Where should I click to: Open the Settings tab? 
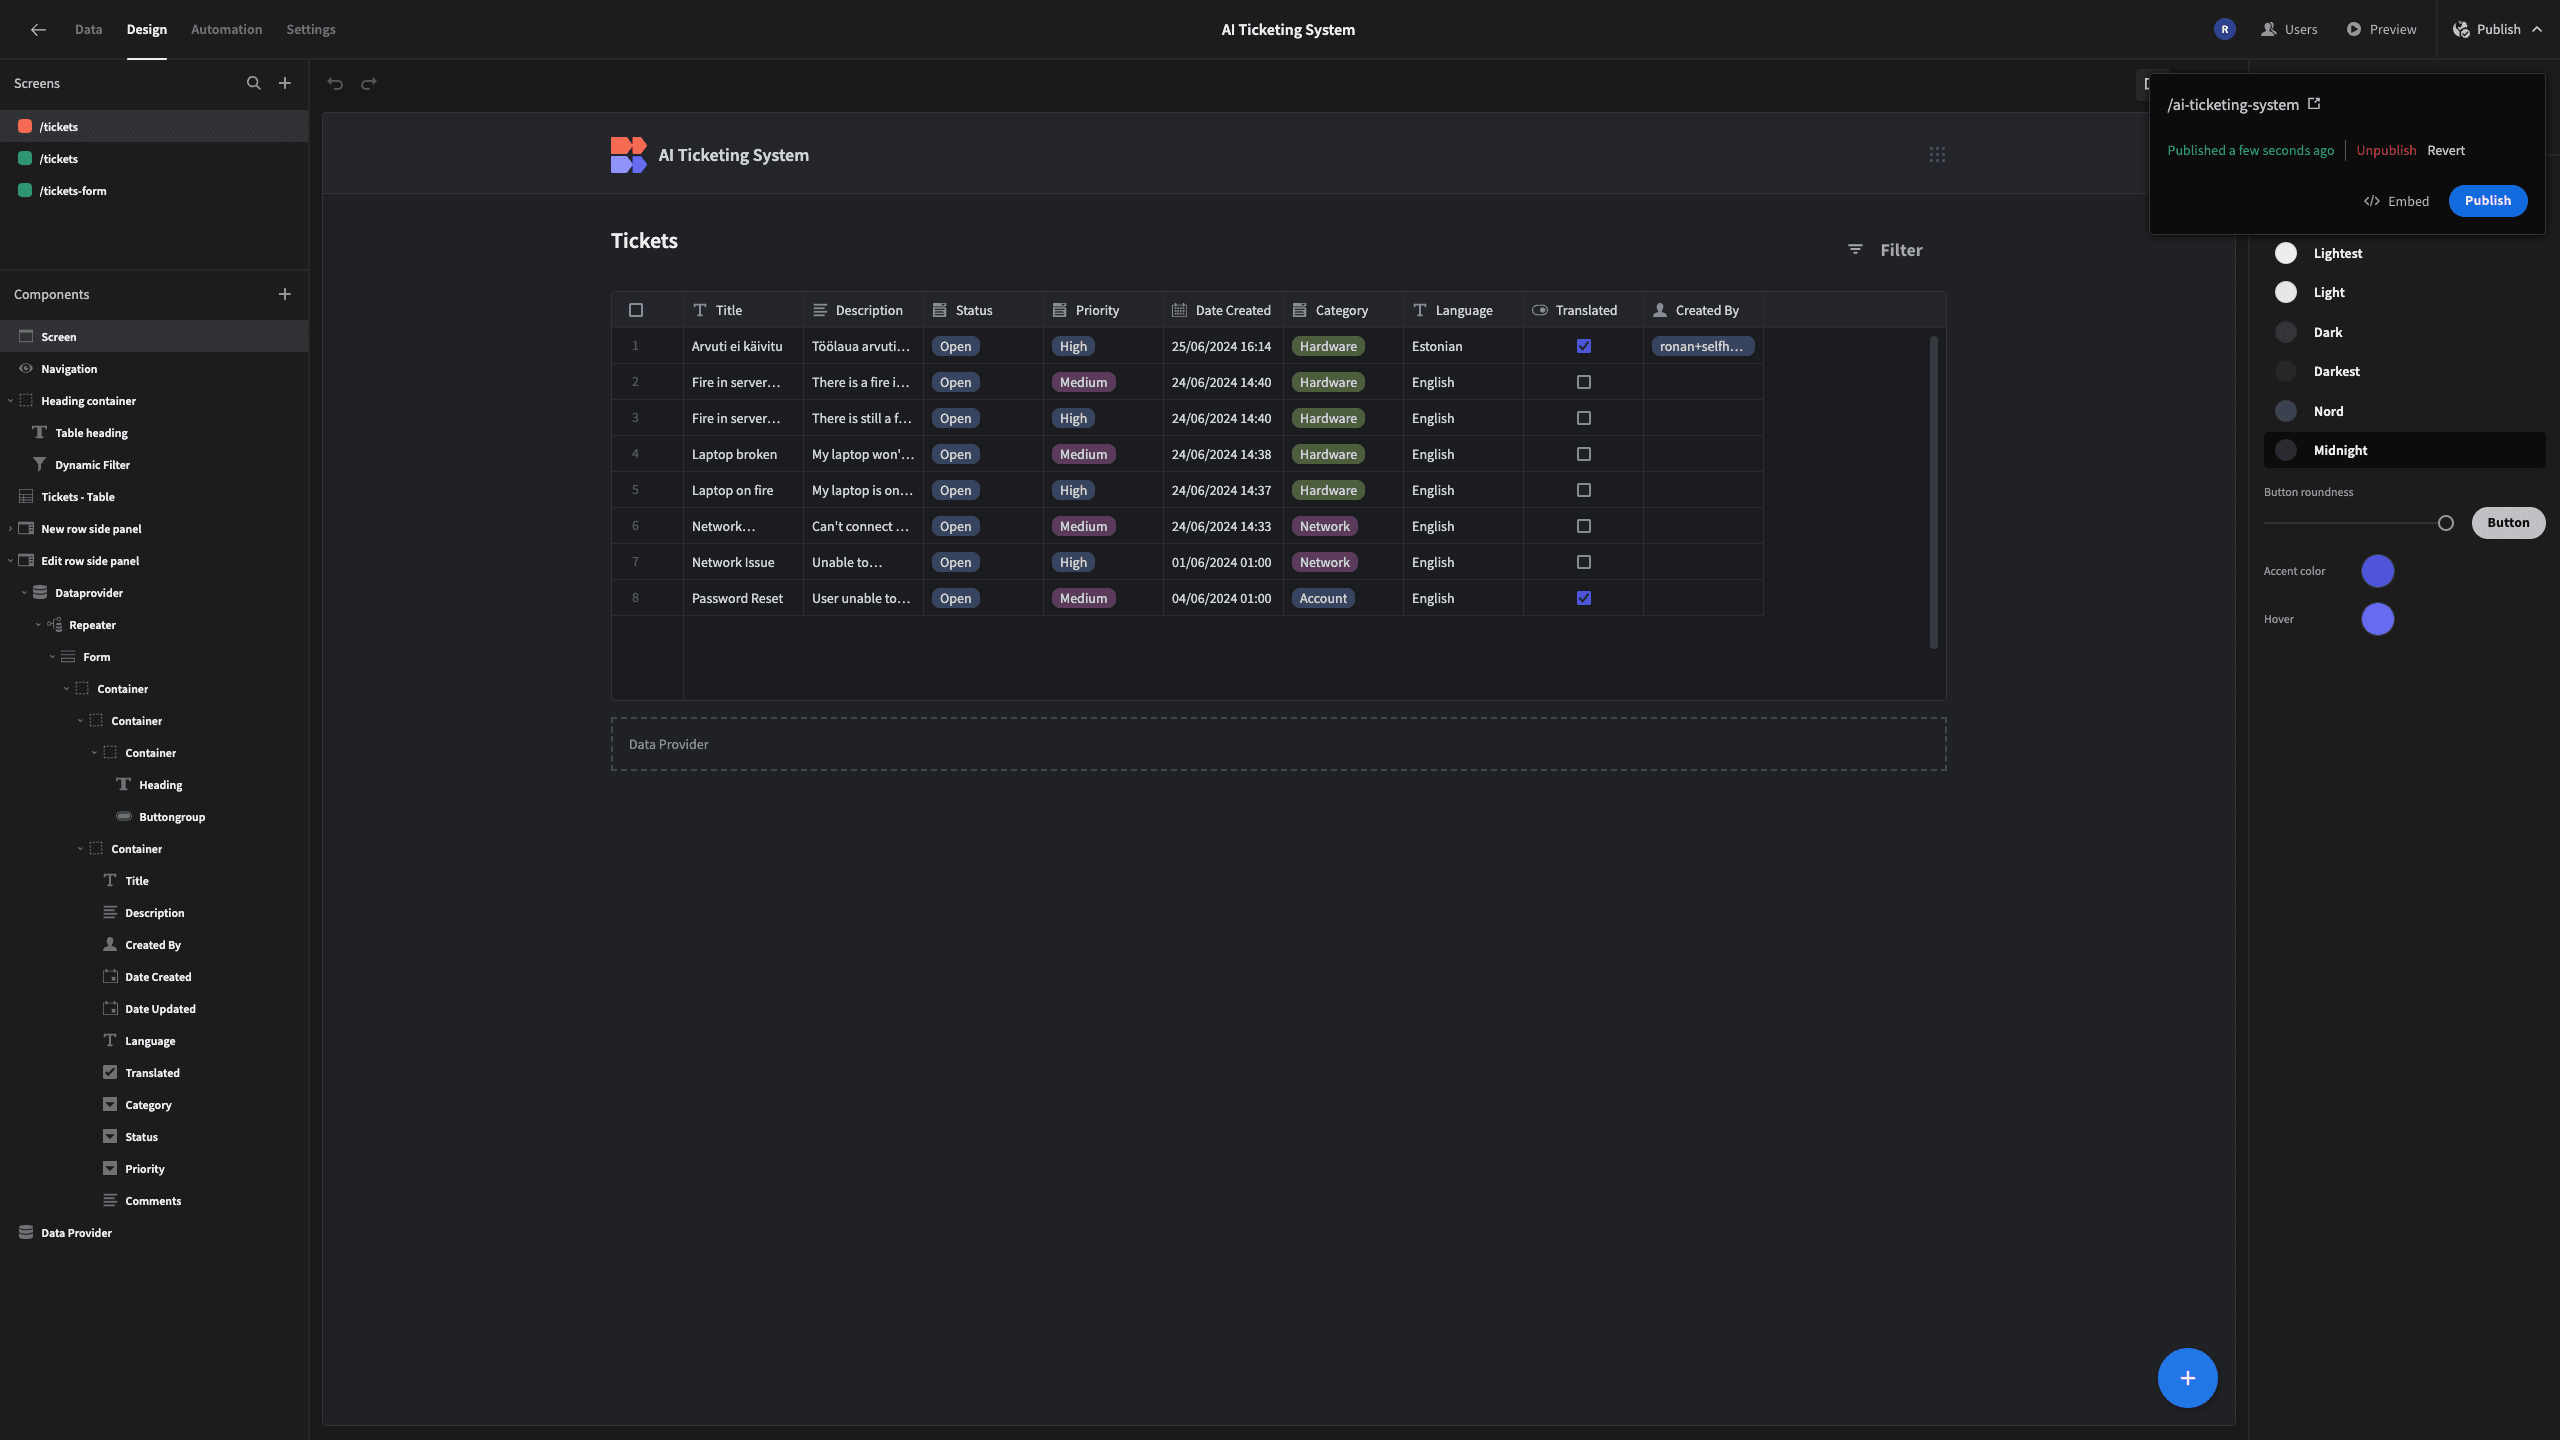311,30
